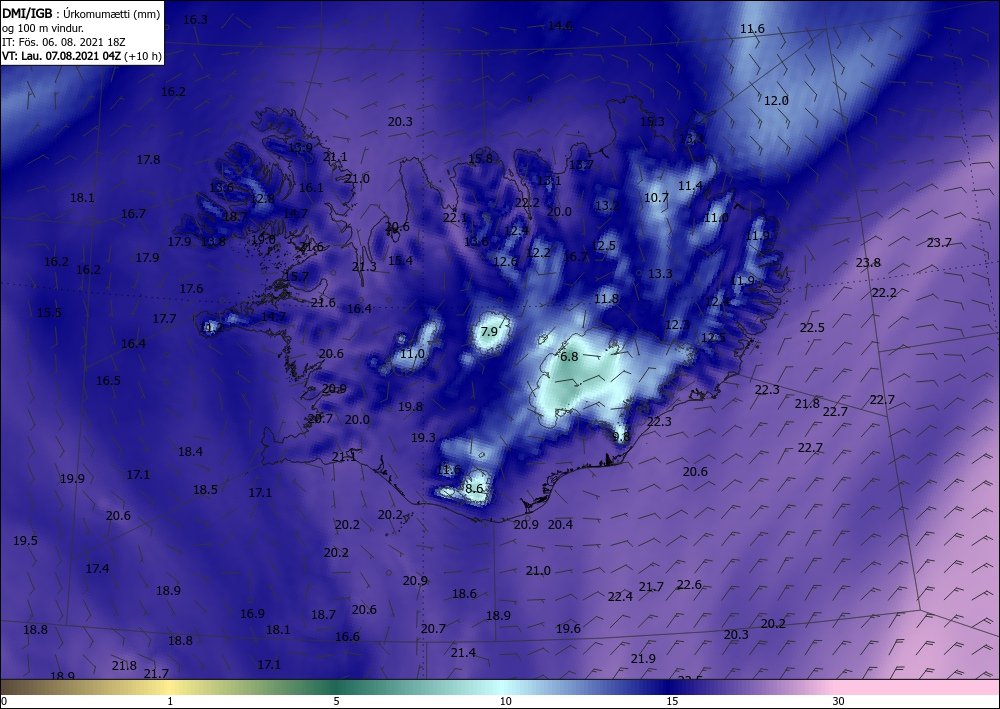1000x709 pixels.
Task: Click the map value 16.3
Action: pos(195,19)
